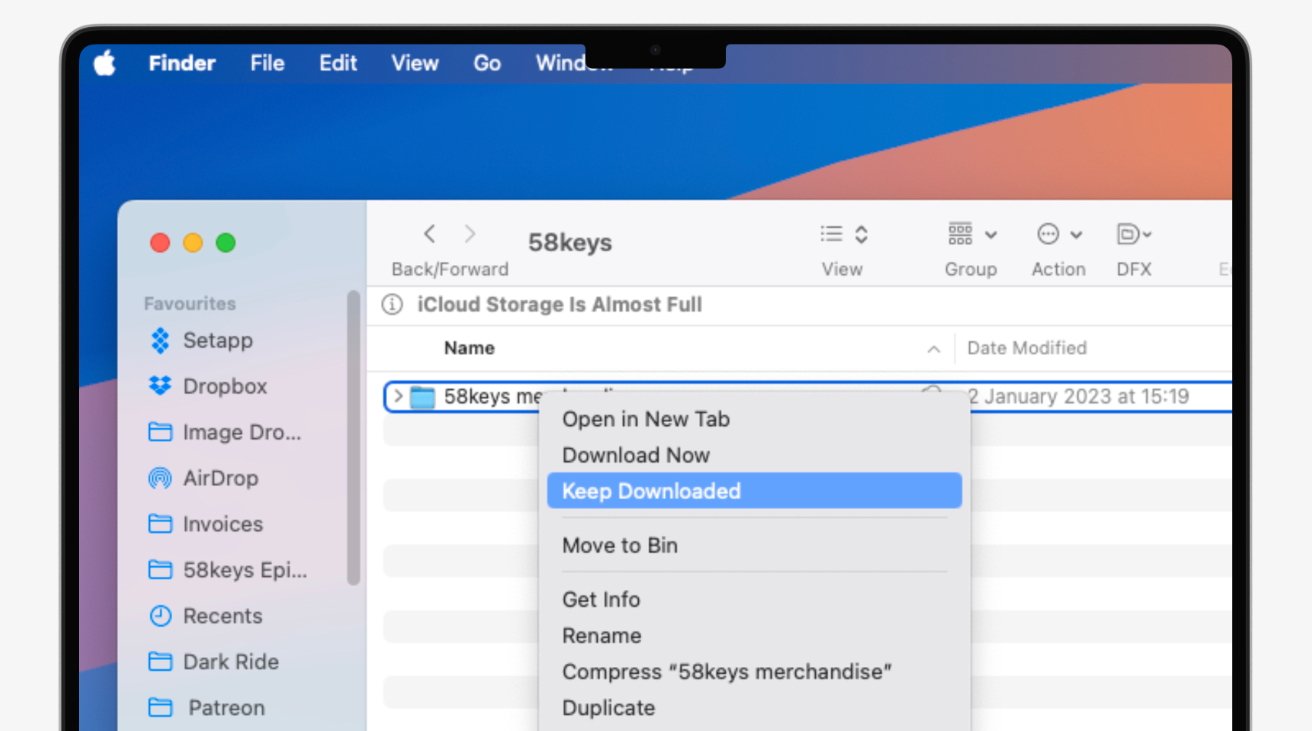
Task: Open Image Dro... folder in sidebar
Action: point(225,432)
